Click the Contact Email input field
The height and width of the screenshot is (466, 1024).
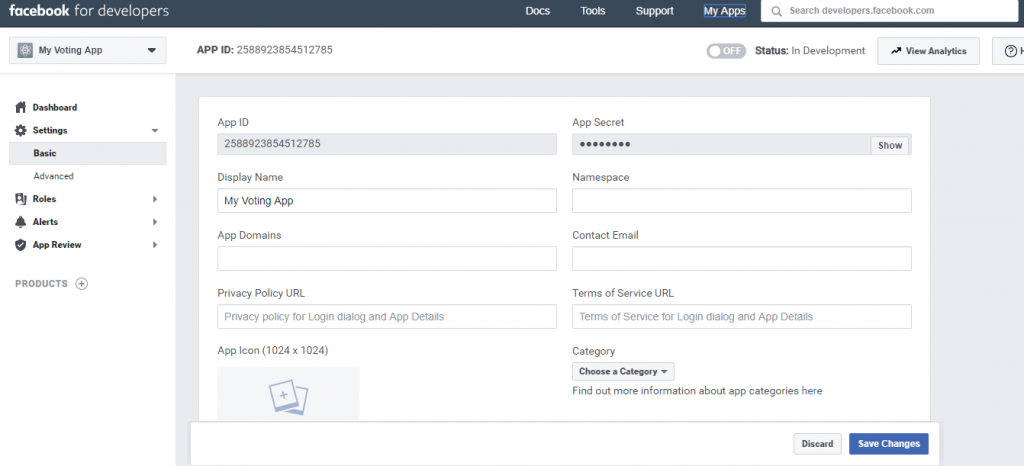coord(742,258)
